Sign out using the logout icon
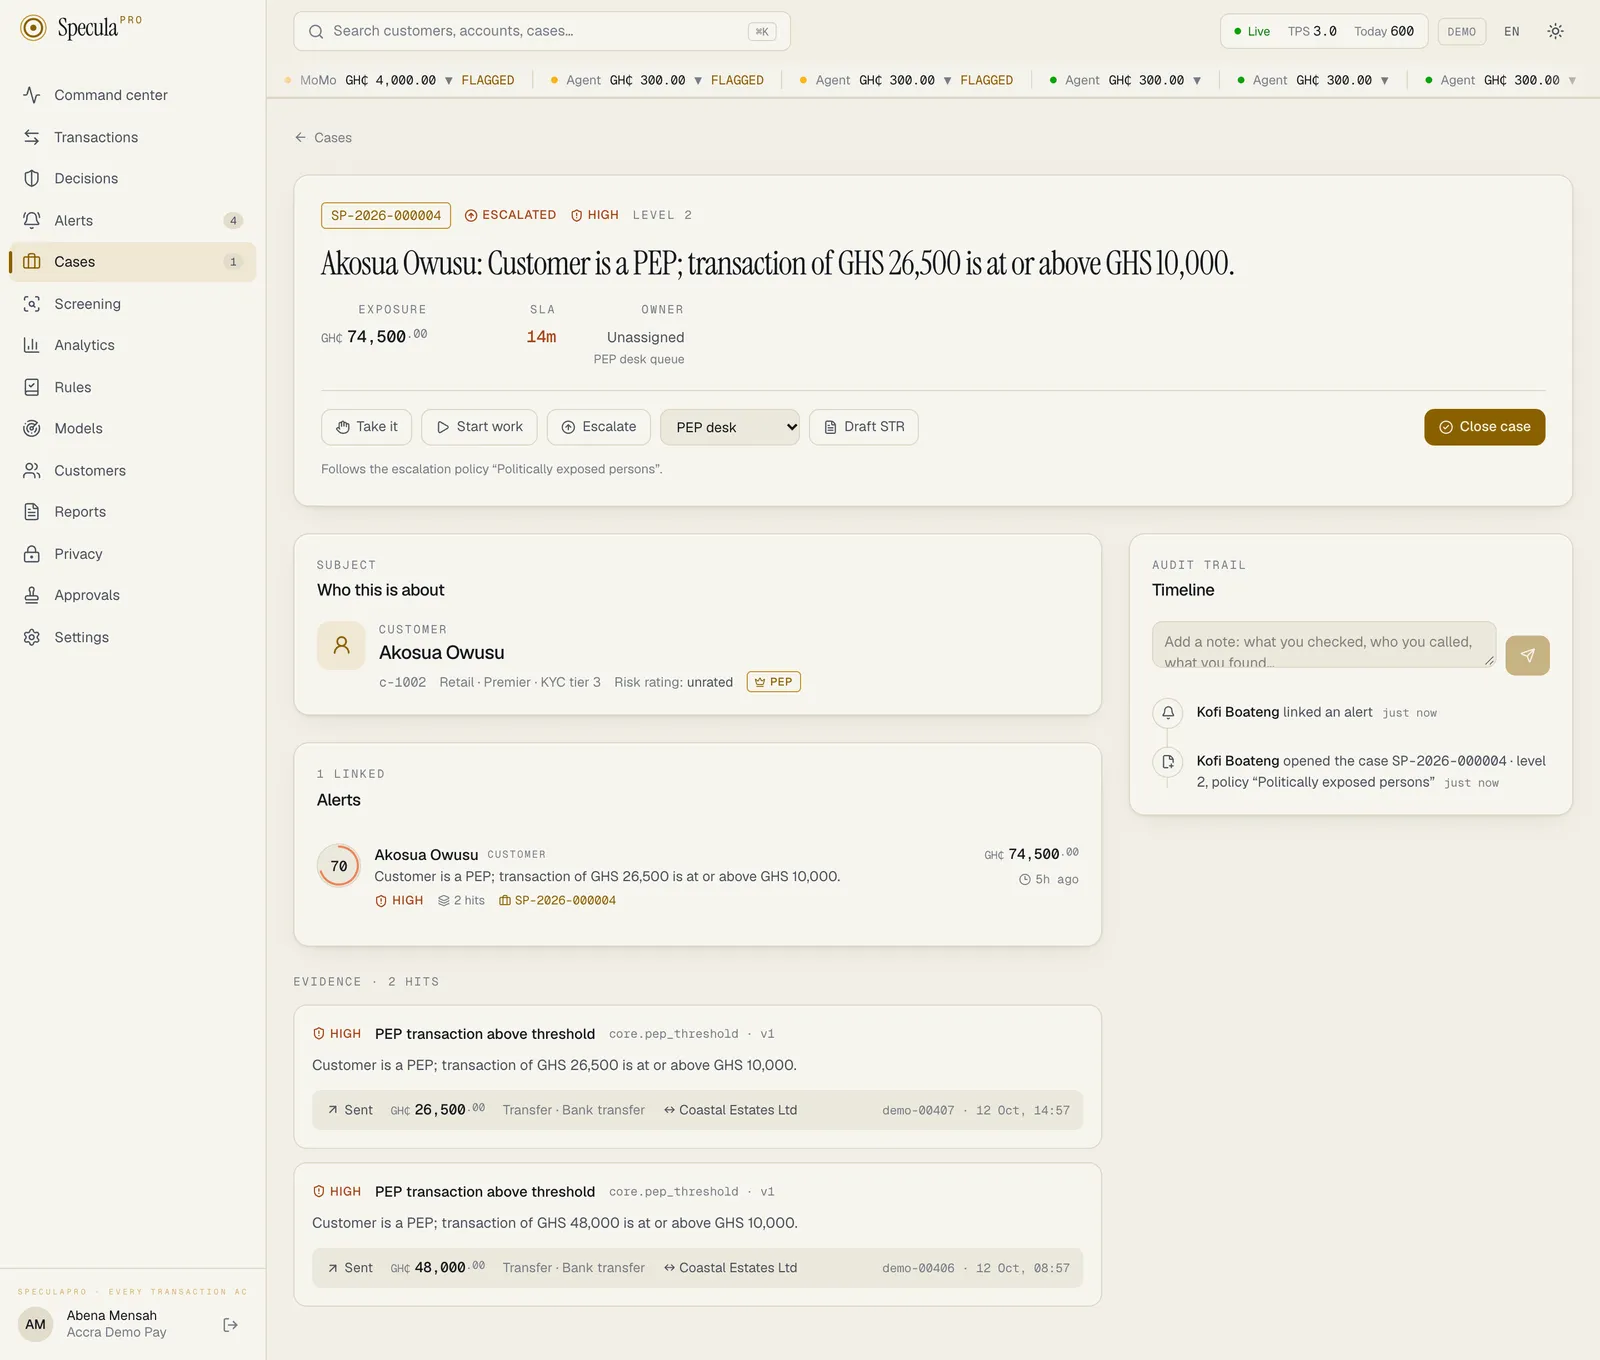This screenshot has height=1360, width=1600. coord(231,1325)
